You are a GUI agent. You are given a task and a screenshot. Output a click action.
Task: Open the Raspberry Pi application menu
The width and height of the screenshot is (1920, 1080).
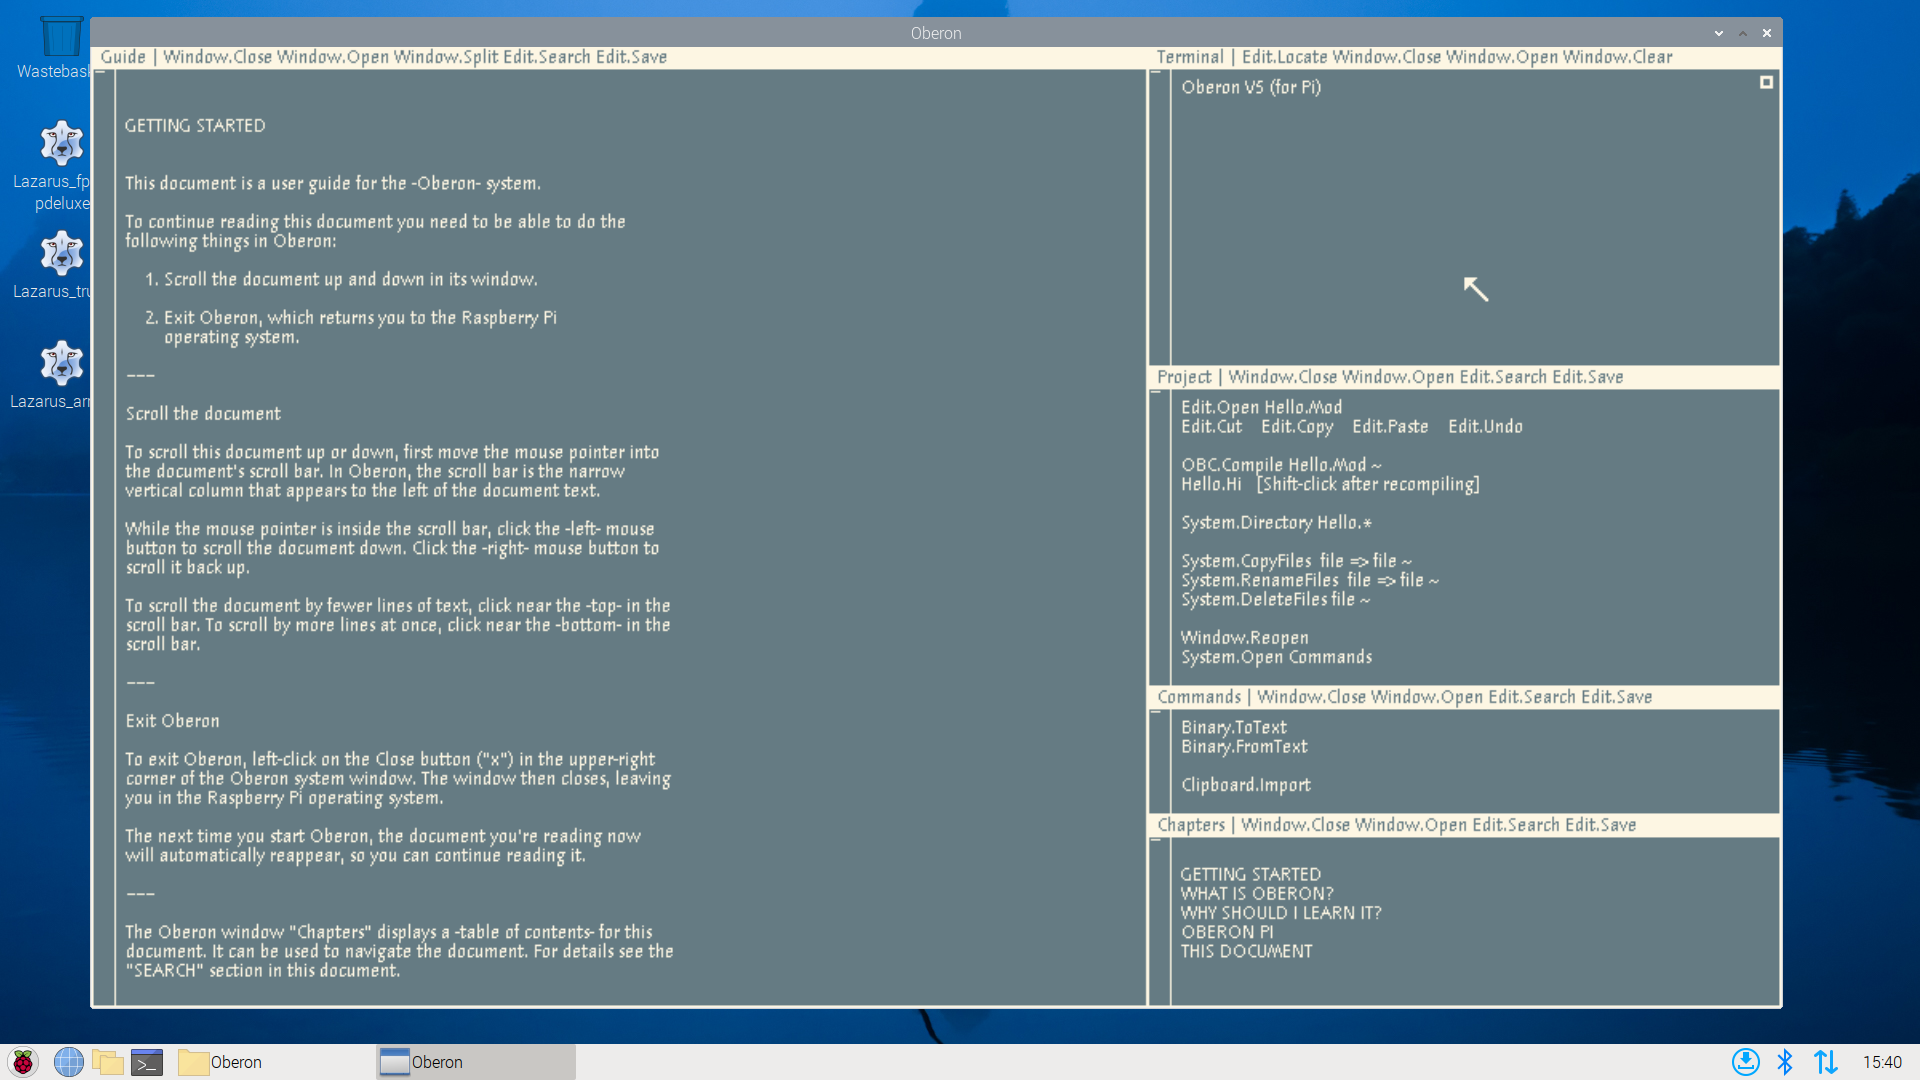click(x=21, y=1062)
